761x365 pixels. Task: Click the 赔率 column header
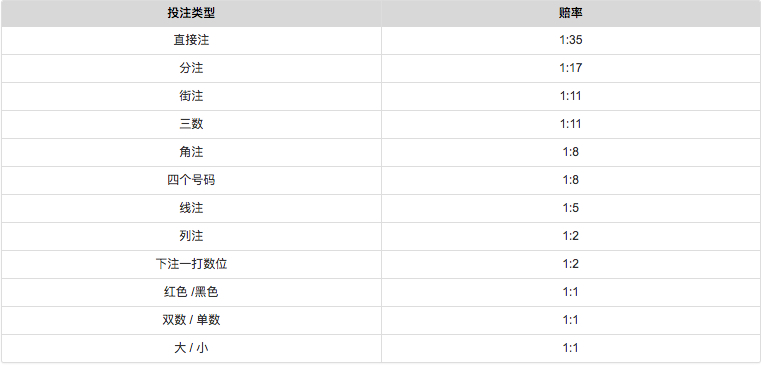(x=570, y=13)
